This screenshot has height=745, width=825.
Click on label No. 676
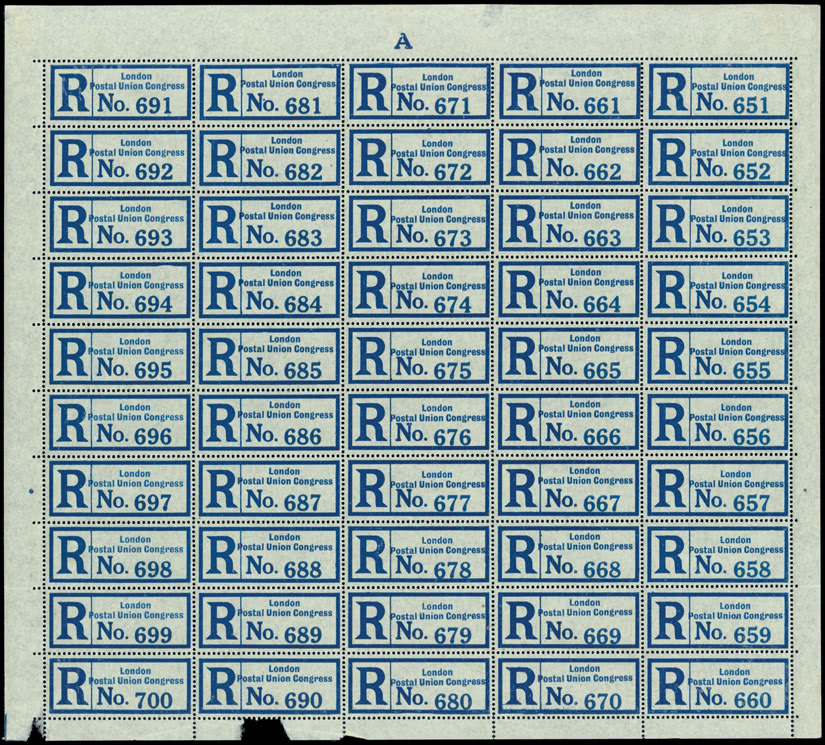click(419, 423)
